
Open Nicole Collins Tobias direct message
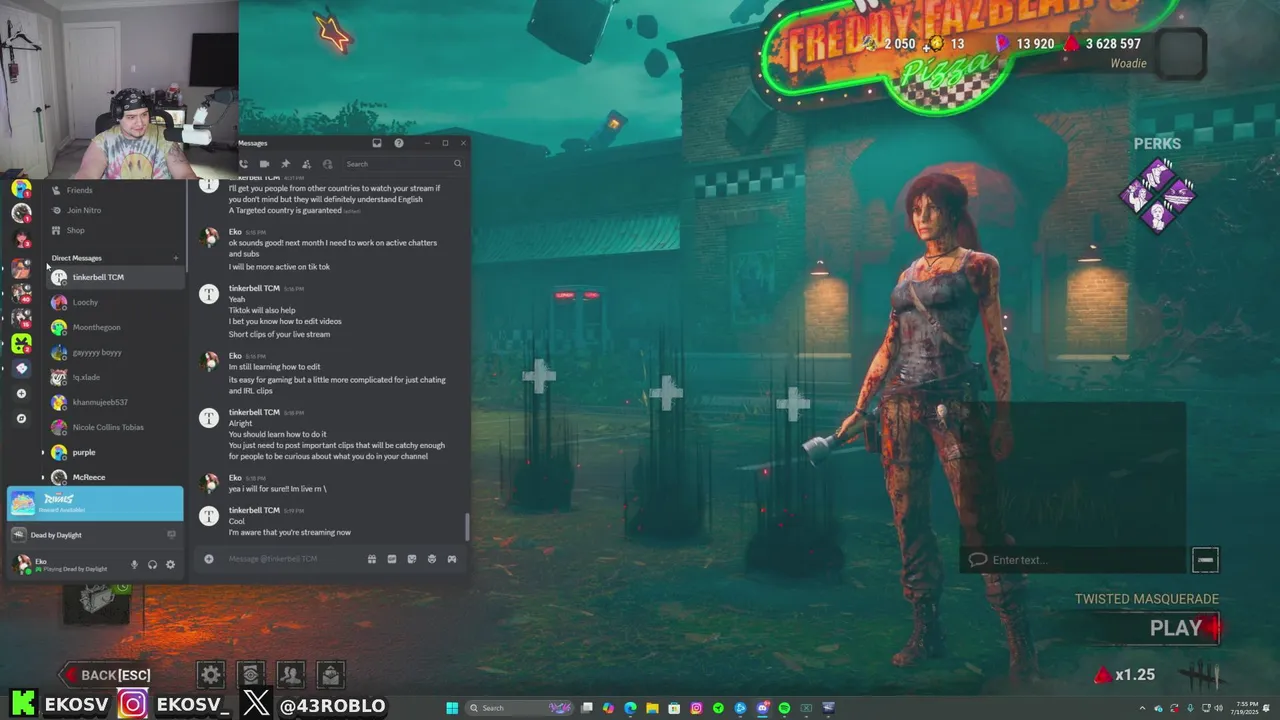(116, 427)
